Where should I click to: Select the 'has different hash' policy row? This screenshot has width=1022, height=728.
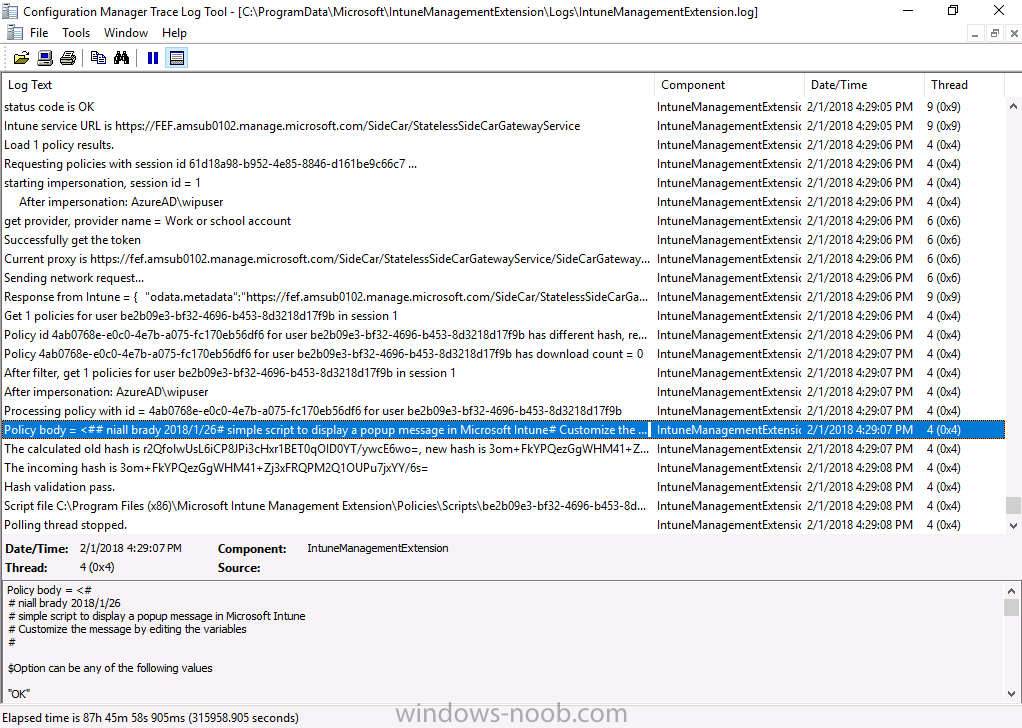[503, 335]
